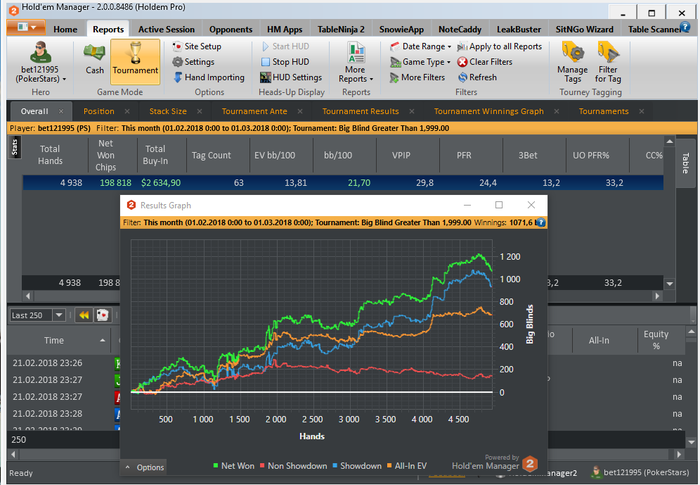The height and width of the screenshot is (485, 700).
Task: Toggle the Showdown legend entry
Action: [x=357, y=466]
